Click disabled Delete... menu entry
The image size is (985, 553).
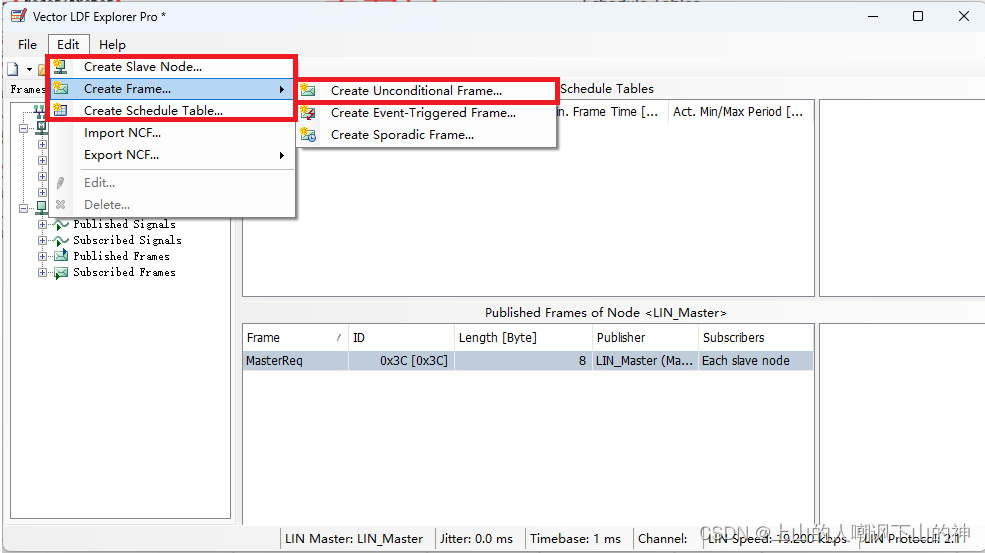tap(171, 205)
